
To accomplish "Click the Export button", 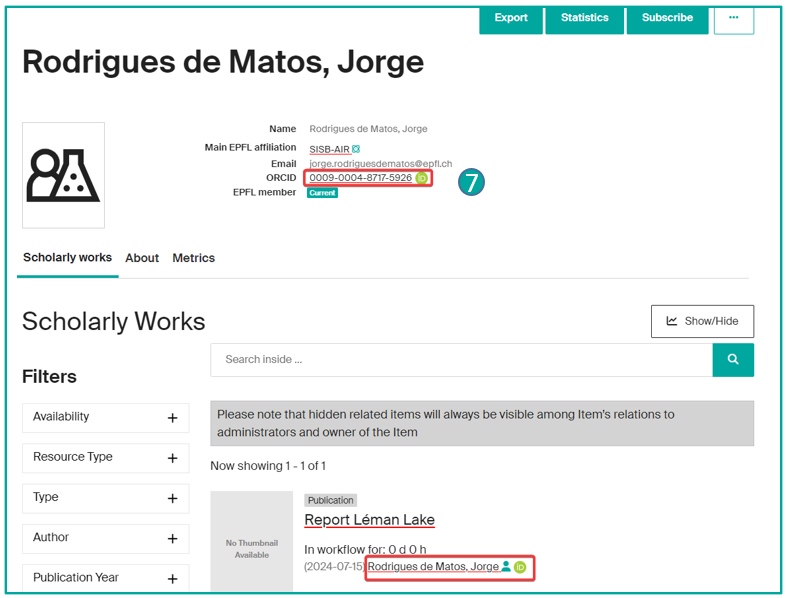I will click(x=511, y=18).
